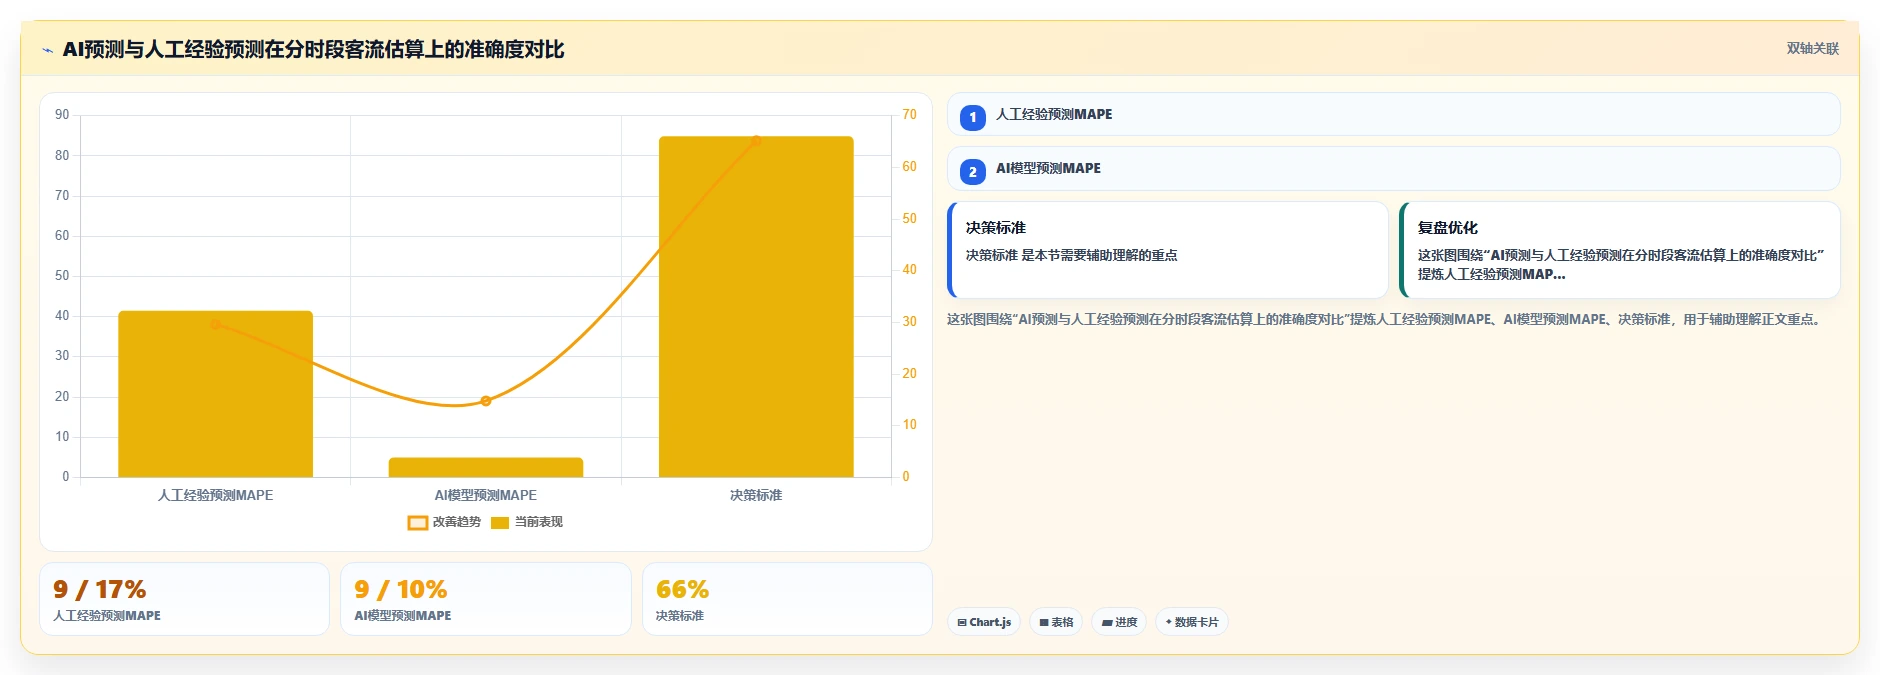This screenshot has width=1880, height=675.
Task: Click the 双轴关联 label in the header
Action: pyautogui.click(x=1812, y=48)
